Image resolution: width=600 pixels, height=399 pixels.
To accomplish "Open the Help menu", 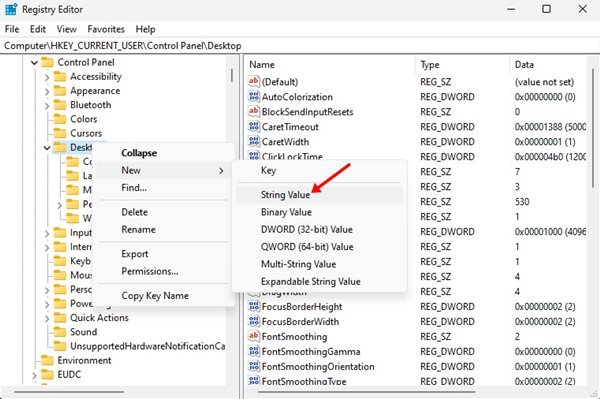I will point(145,29).
